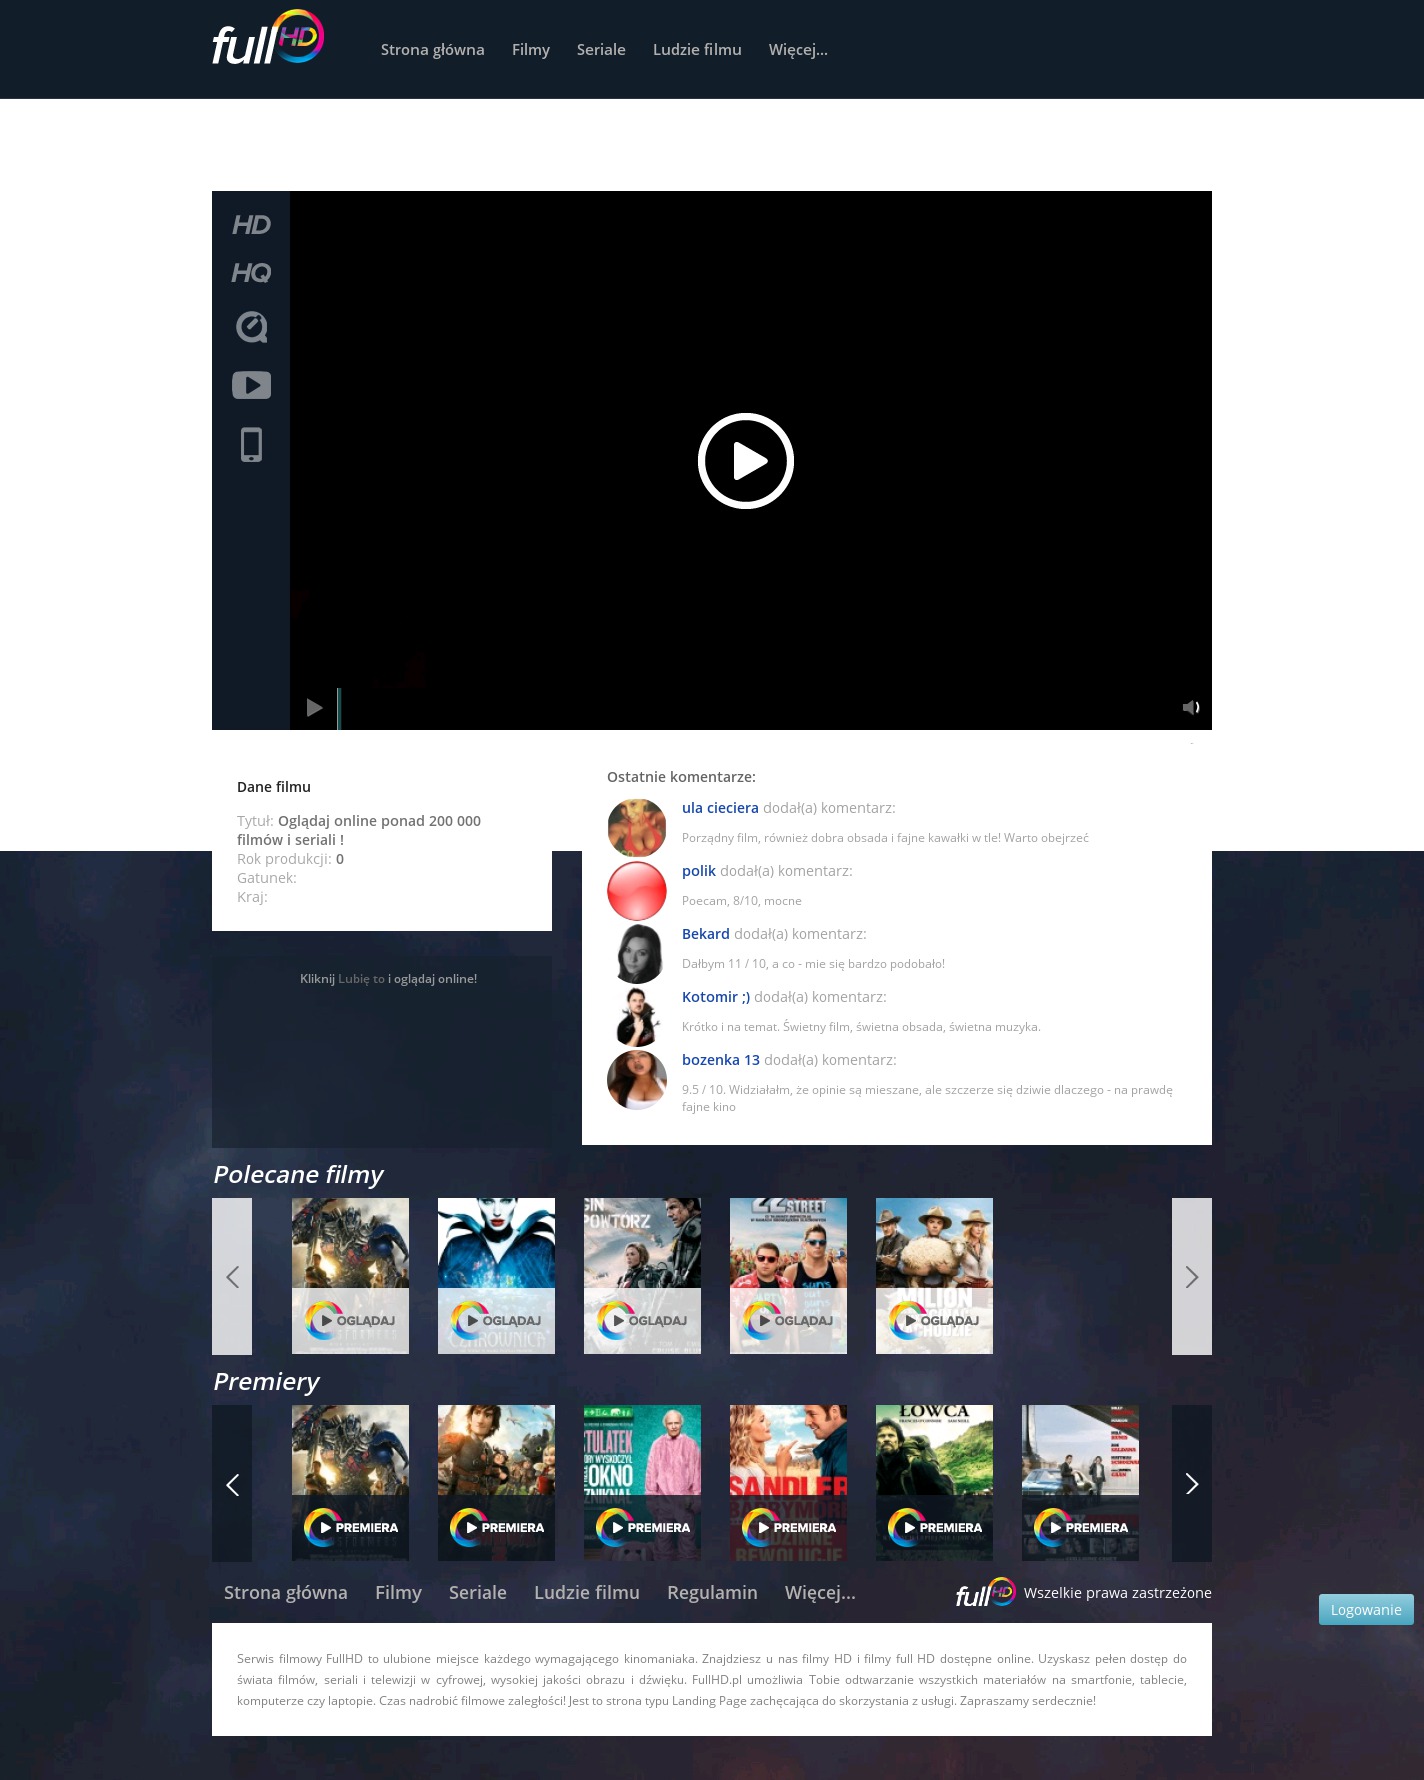The height and width of the screenshot is (1780, 1424).
Task: Open Seriale in the top navigation
Action: tap(600, 50)
